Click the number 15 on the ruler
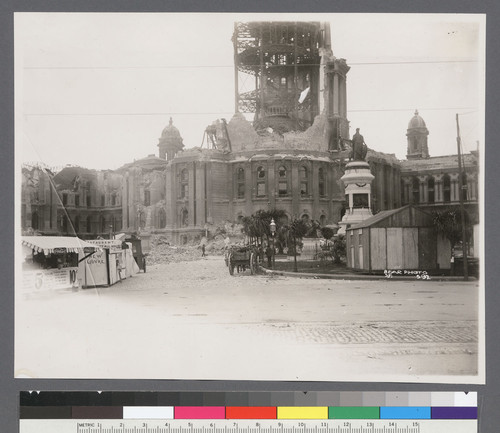Screen dimensions: 500x433 pos(415,425)
